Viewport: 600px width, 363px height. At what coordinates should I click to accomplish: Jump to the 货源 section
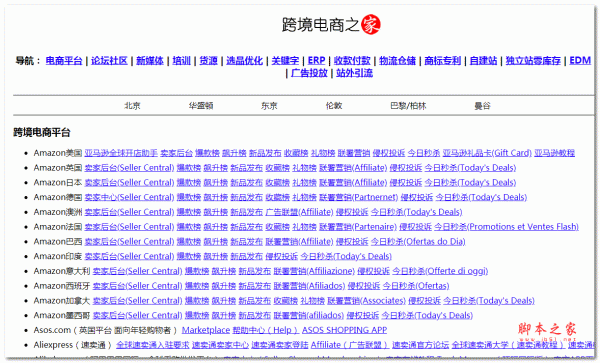coord(209,60)
